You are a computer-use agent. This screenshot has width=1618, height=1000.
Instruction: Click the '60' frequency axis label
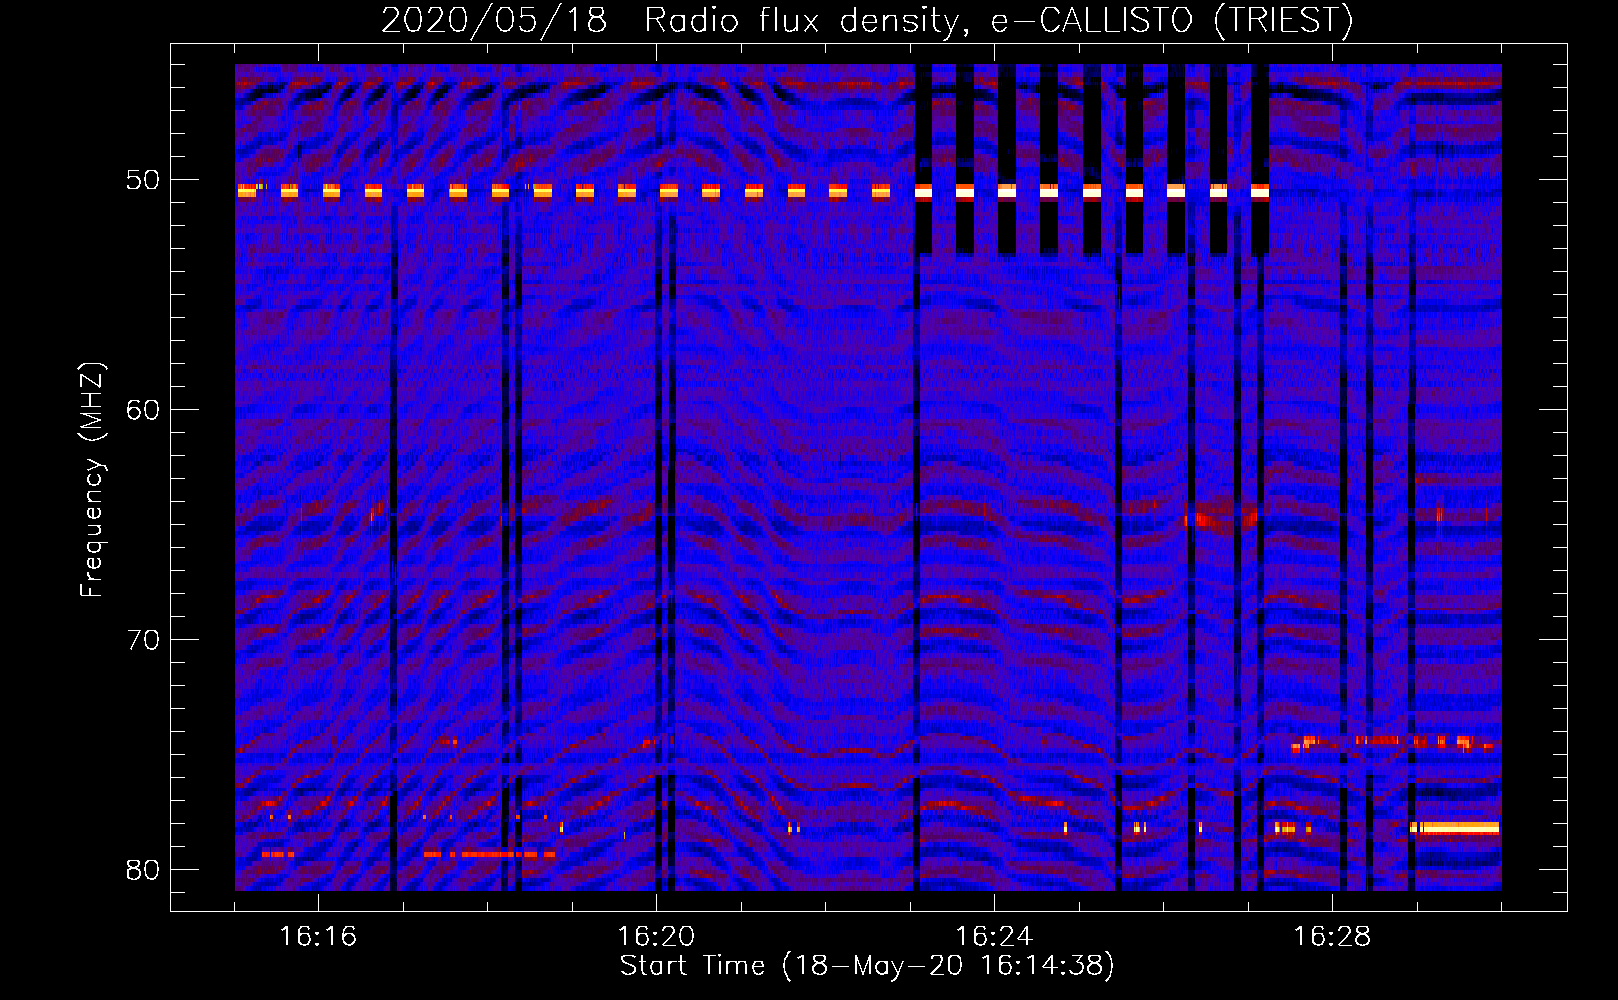143,410
